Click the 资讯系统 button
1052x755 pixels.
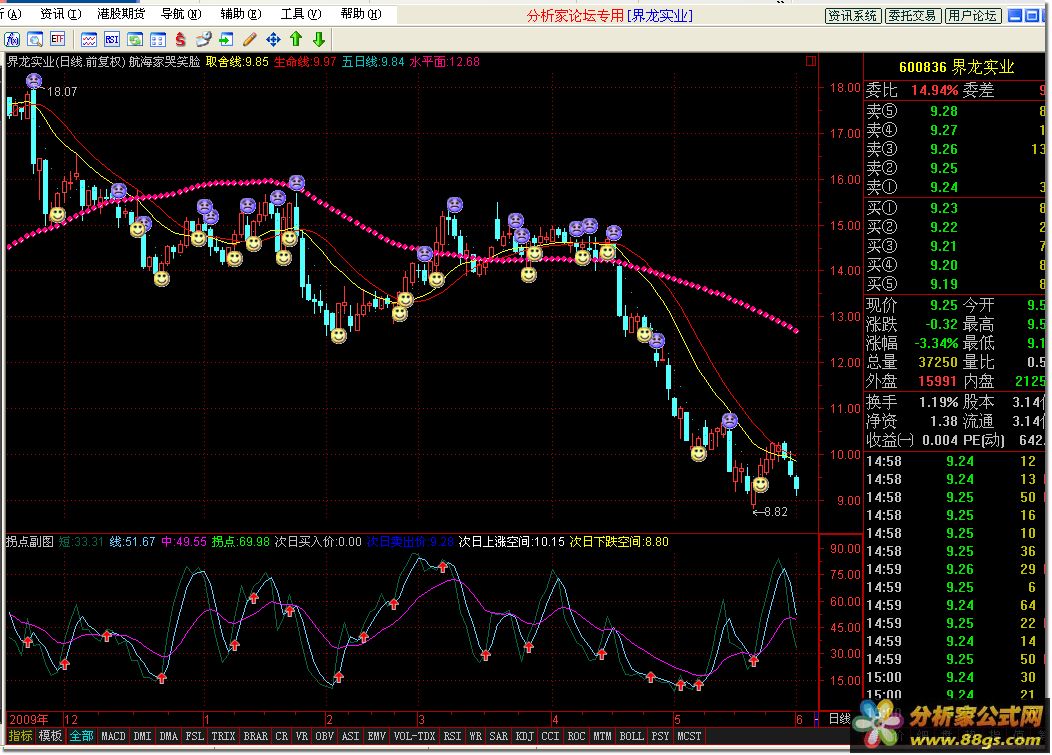853,15
